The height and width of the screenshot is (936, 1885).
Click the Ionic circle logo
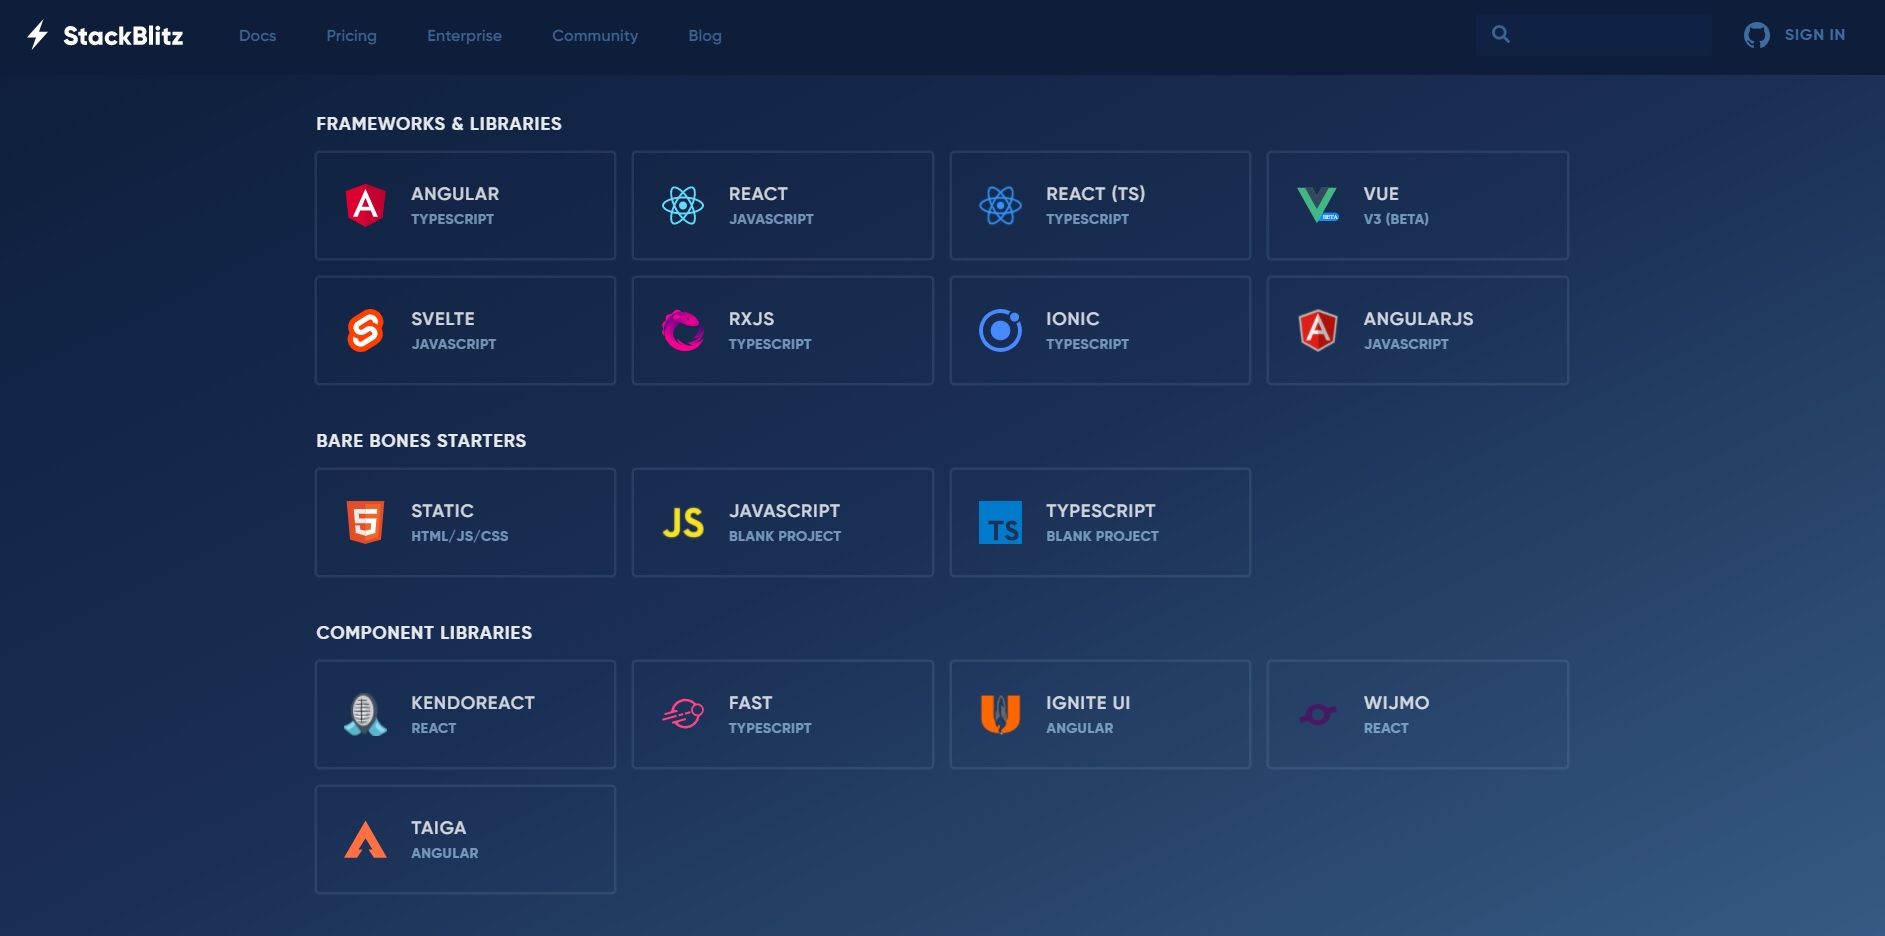point(1000,330)
